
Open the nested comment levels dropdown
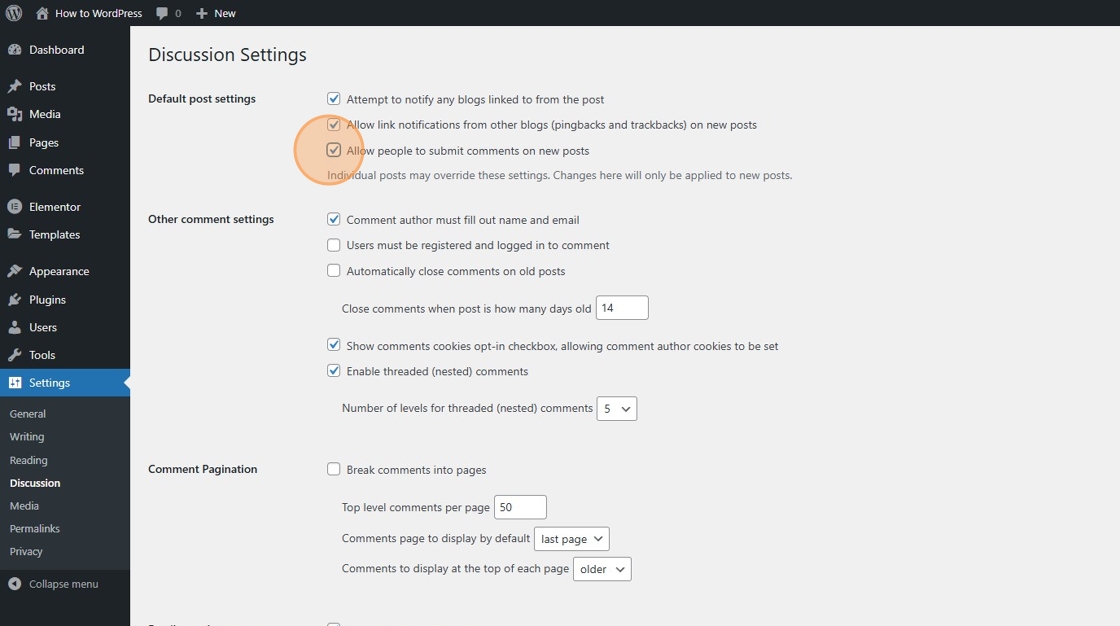[x=616, y=409]
